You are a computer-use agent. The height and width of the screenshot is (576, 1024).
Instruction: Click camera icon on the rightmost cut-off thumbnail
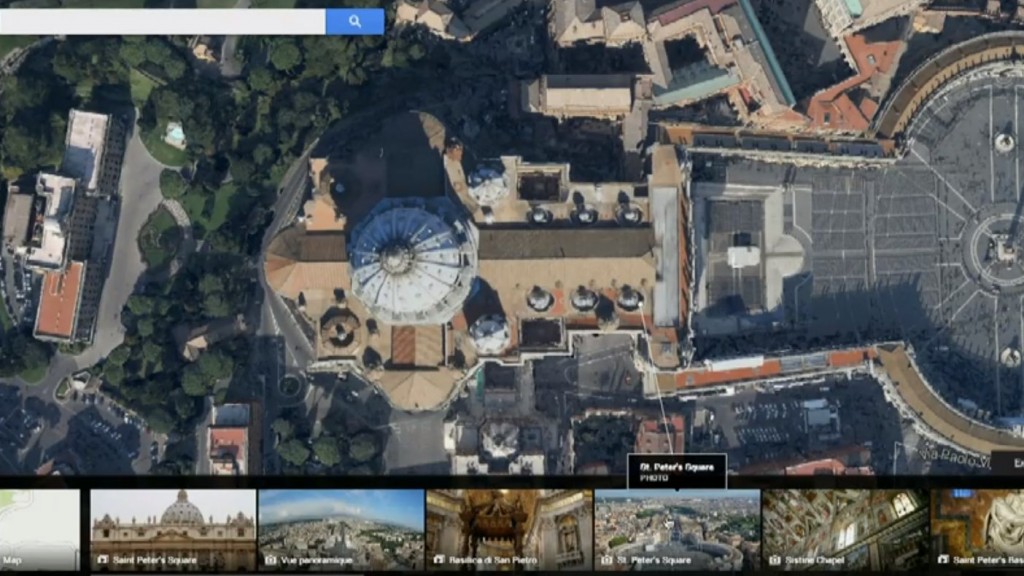click(942, 560)
